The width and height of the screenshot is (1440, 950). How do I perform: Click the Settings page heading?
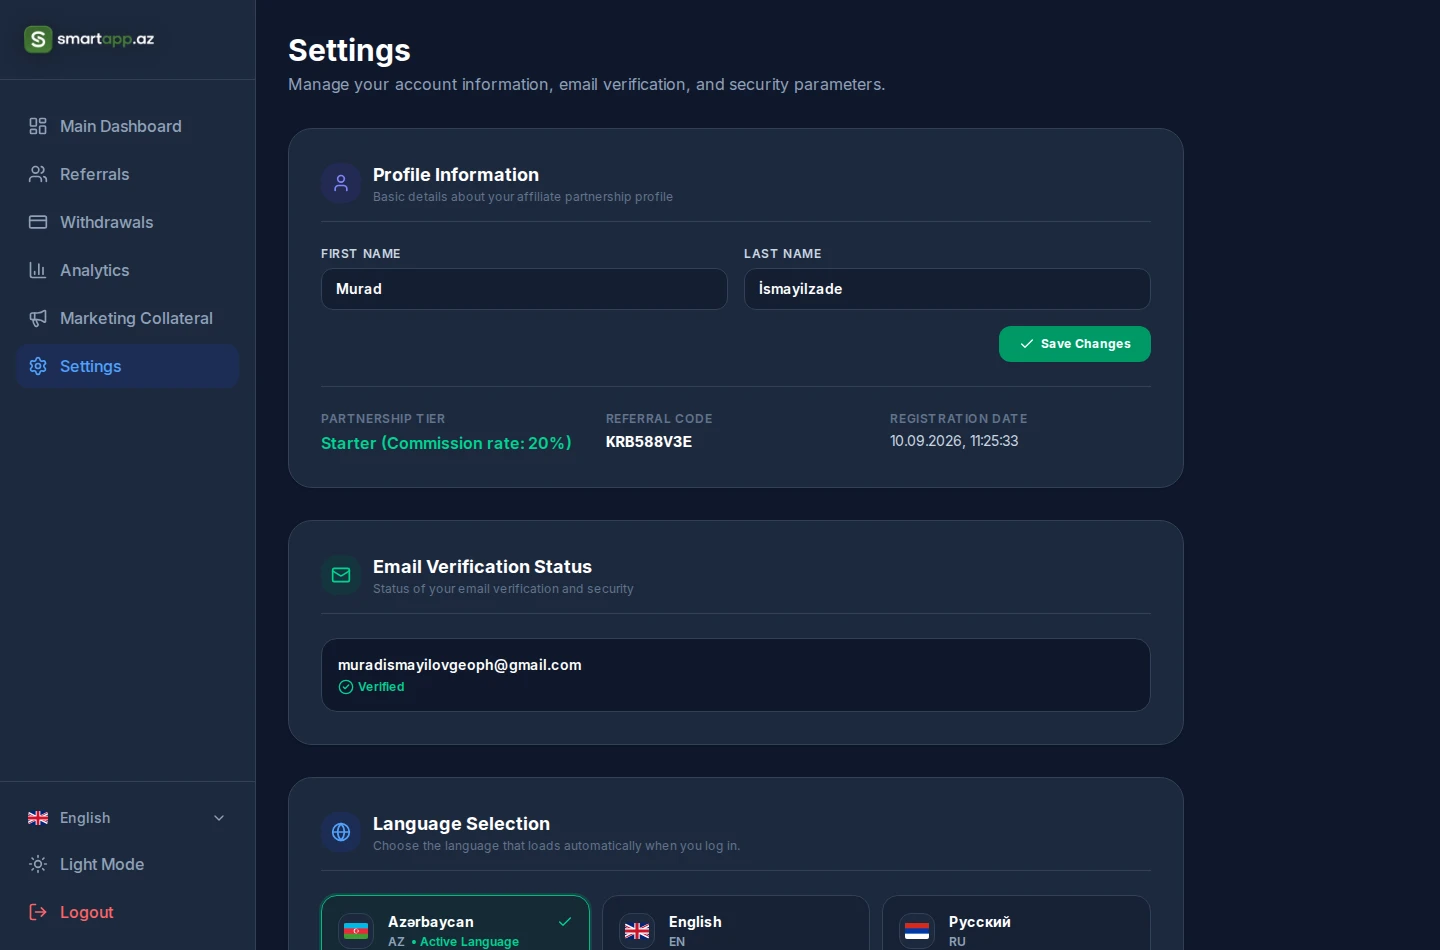coord(349,50)
